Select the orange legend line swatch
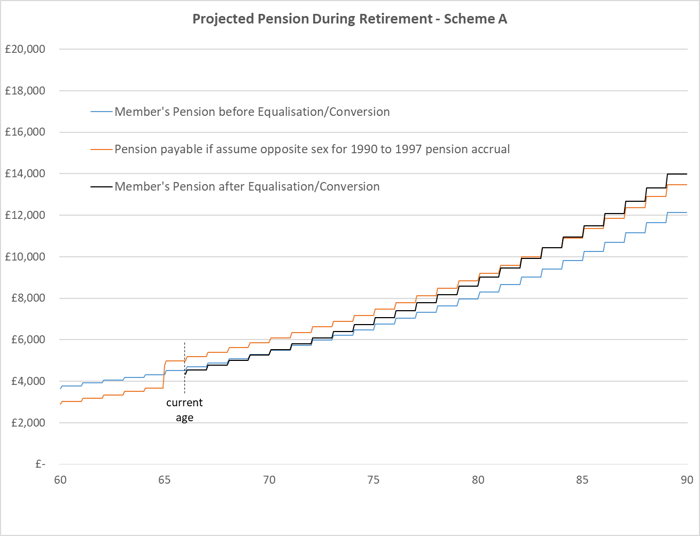Viewport: 700px width, 536px height. pyautogui.click(x=101, y=149)
